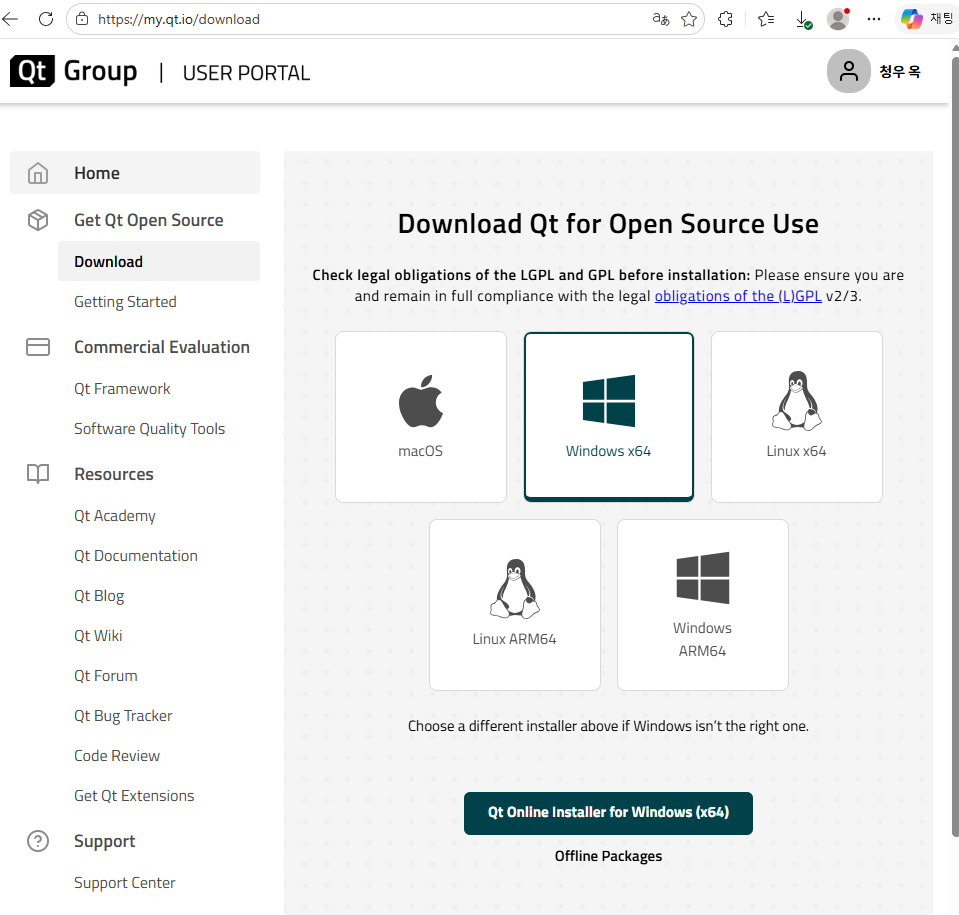Click Qt Online Installer for Windows button

[x=608, y=813]
